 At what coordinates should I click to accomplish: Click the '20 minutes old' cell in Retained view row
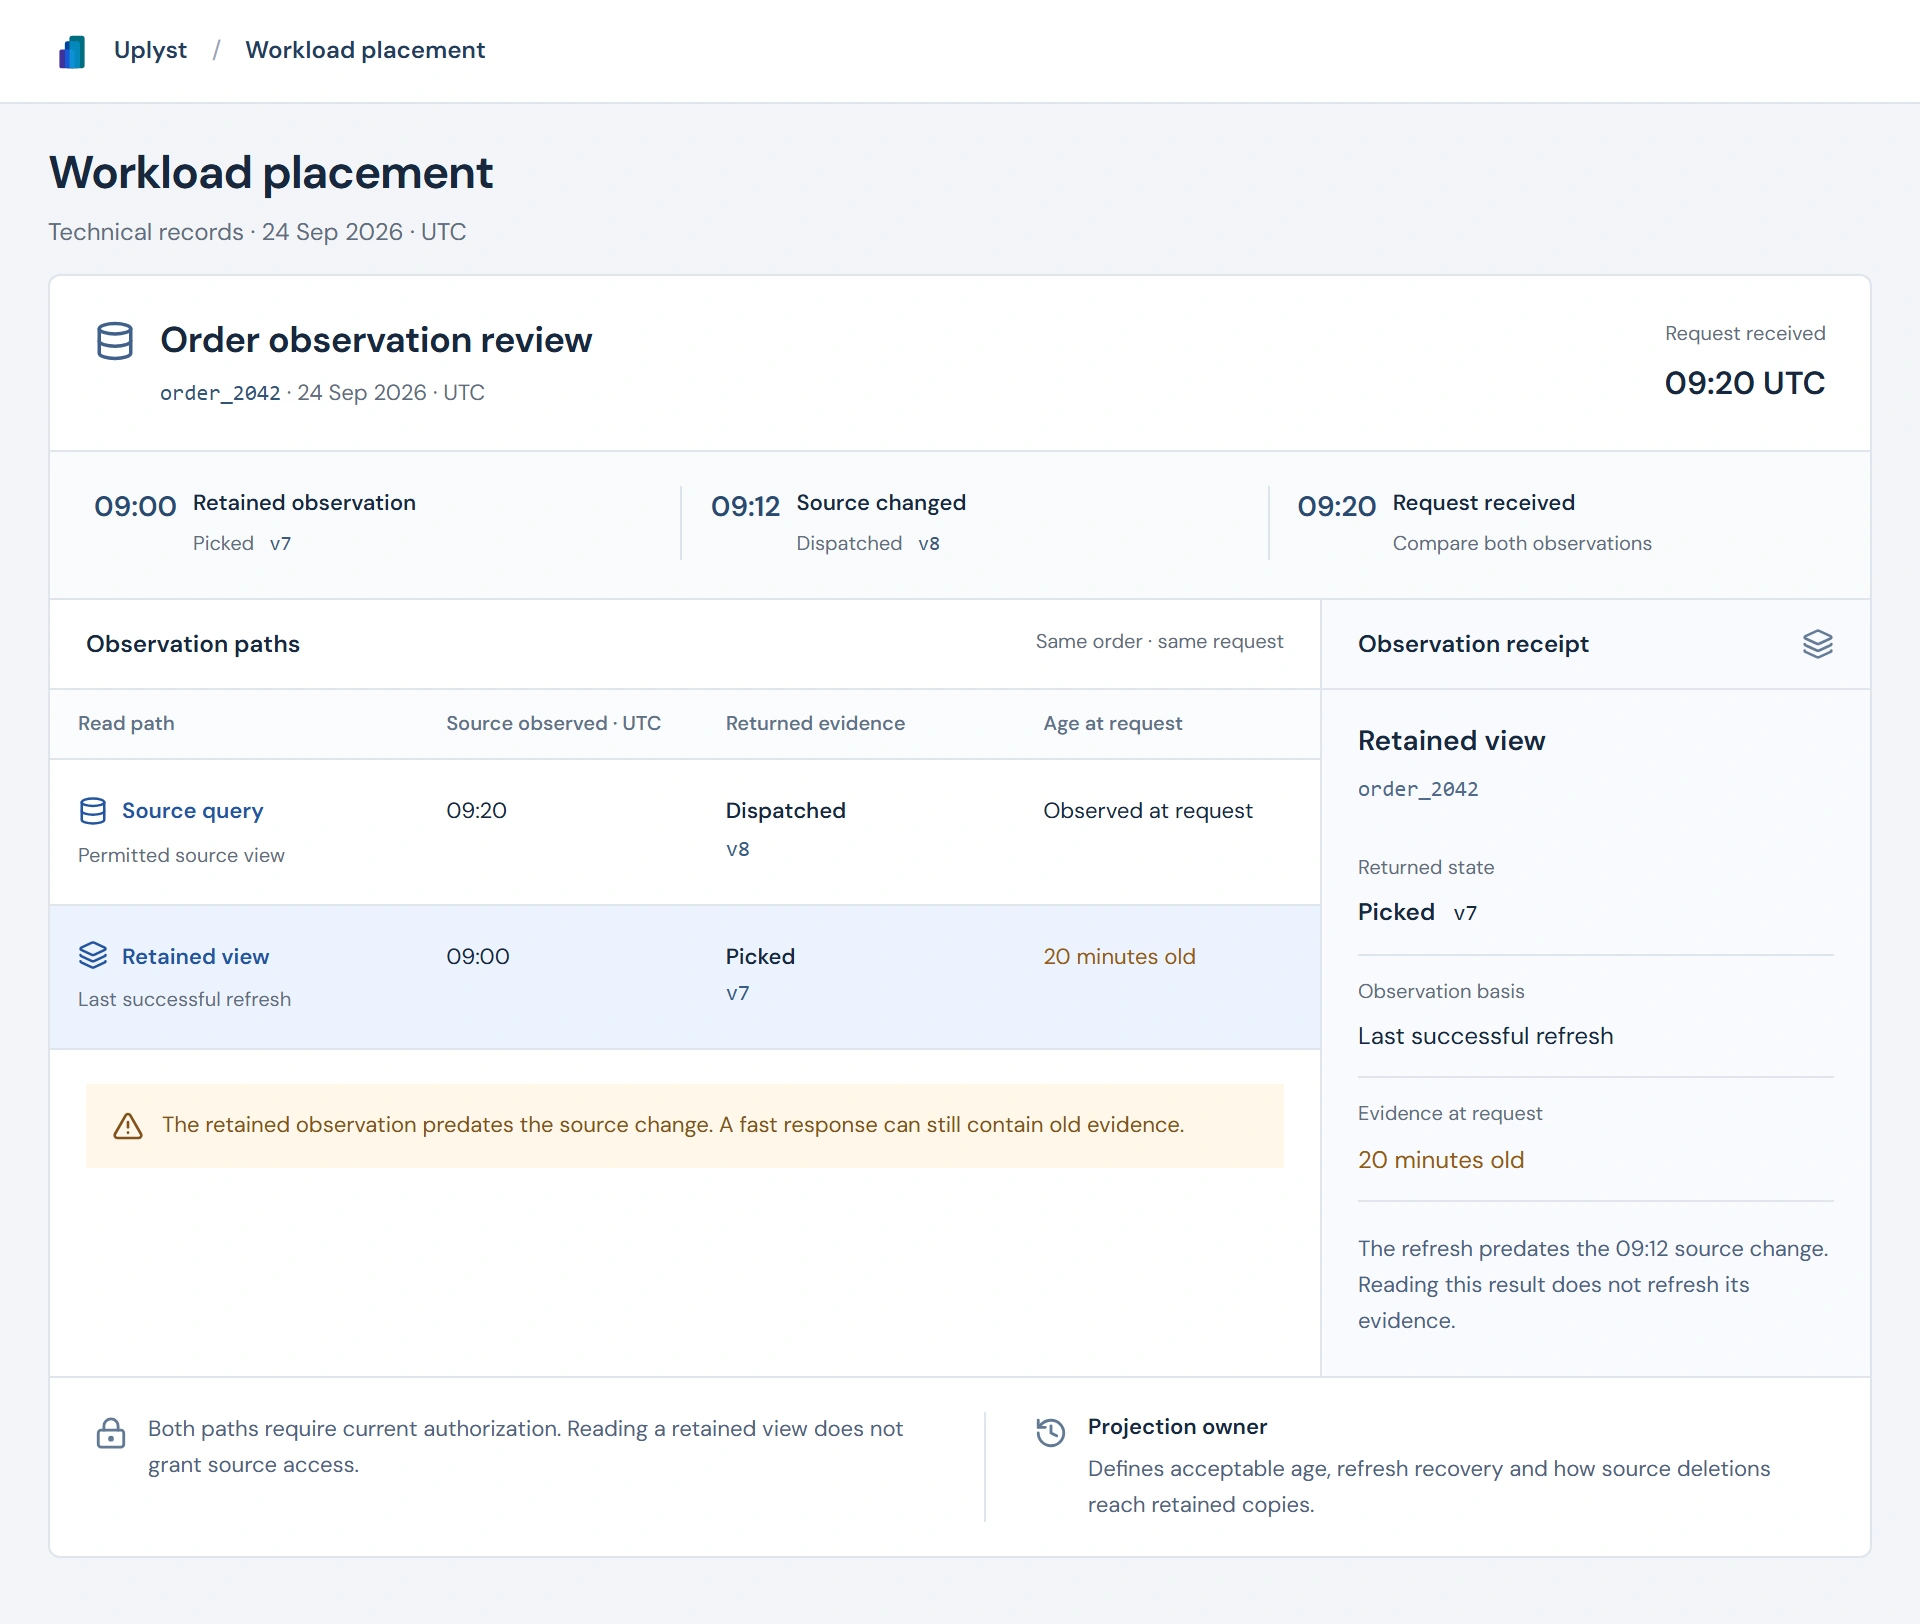1119,957
